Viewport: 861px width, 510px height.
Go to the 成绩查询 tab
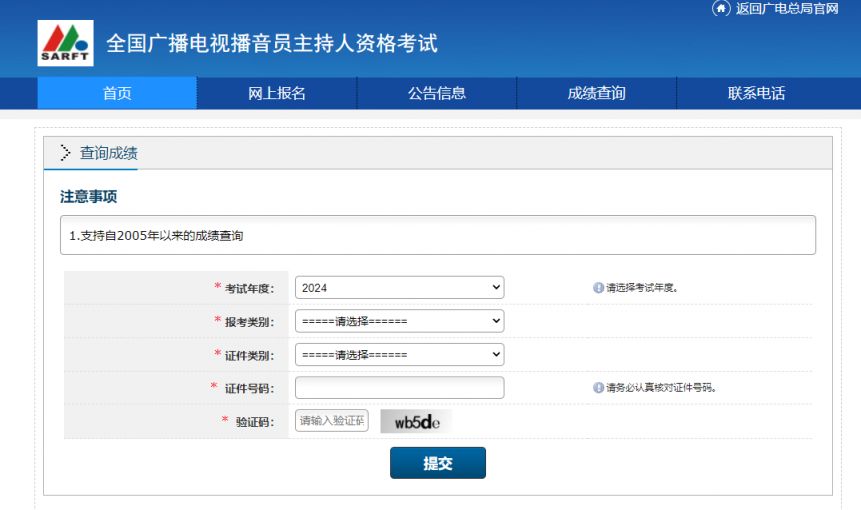pos(596,93)
